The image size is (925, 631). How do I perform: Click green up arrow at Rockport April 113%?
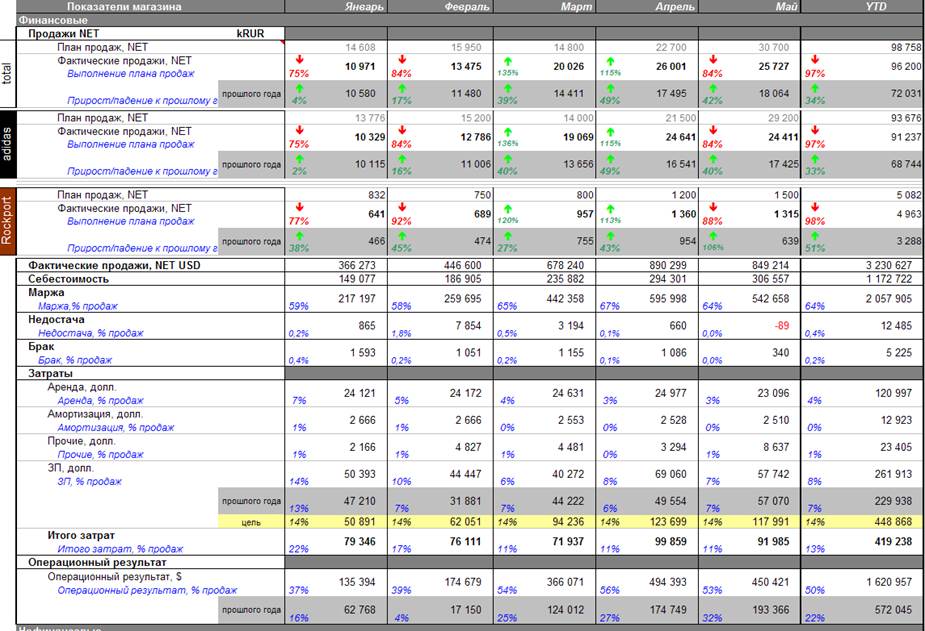tap(607, 208)
